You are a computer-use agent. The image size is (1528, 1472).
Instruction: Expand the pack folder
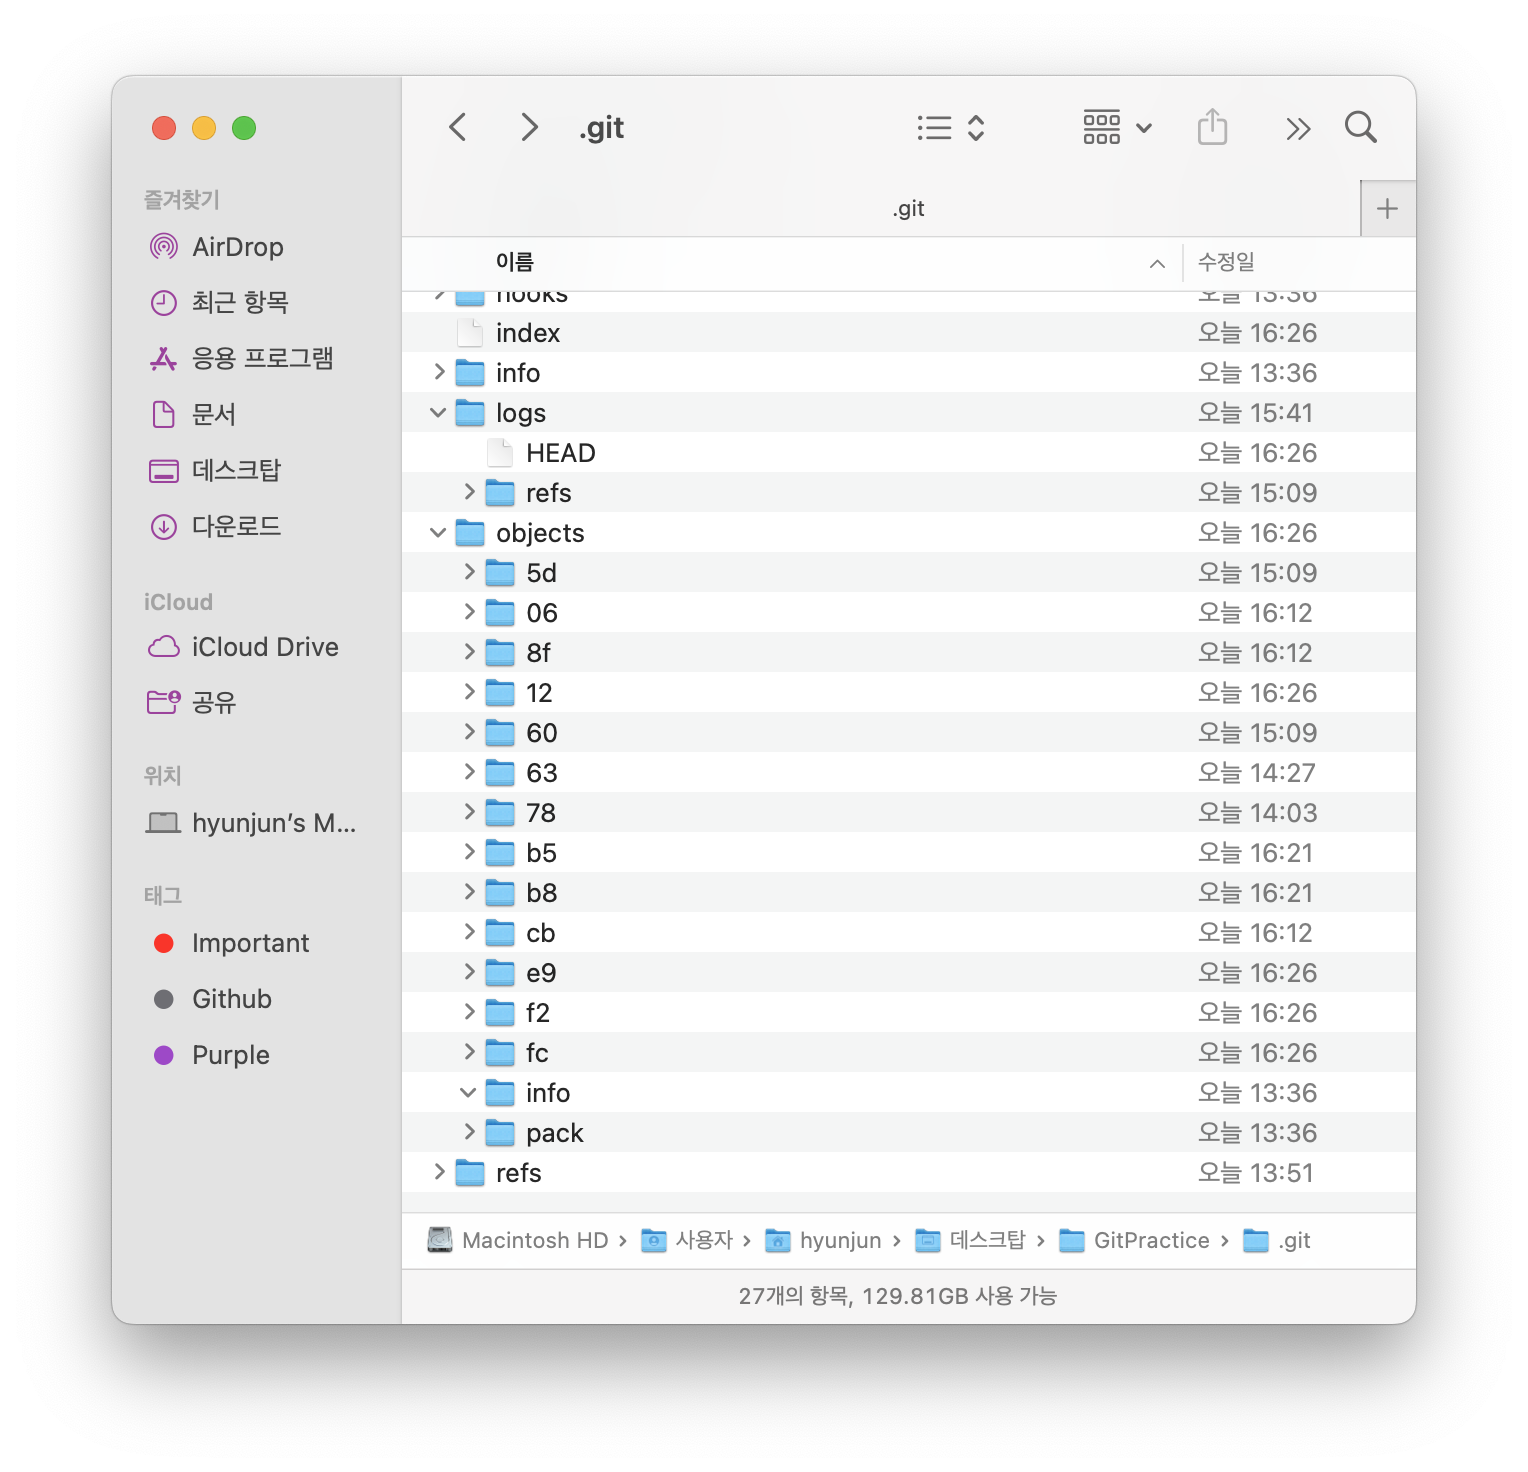coord(469,1132)
